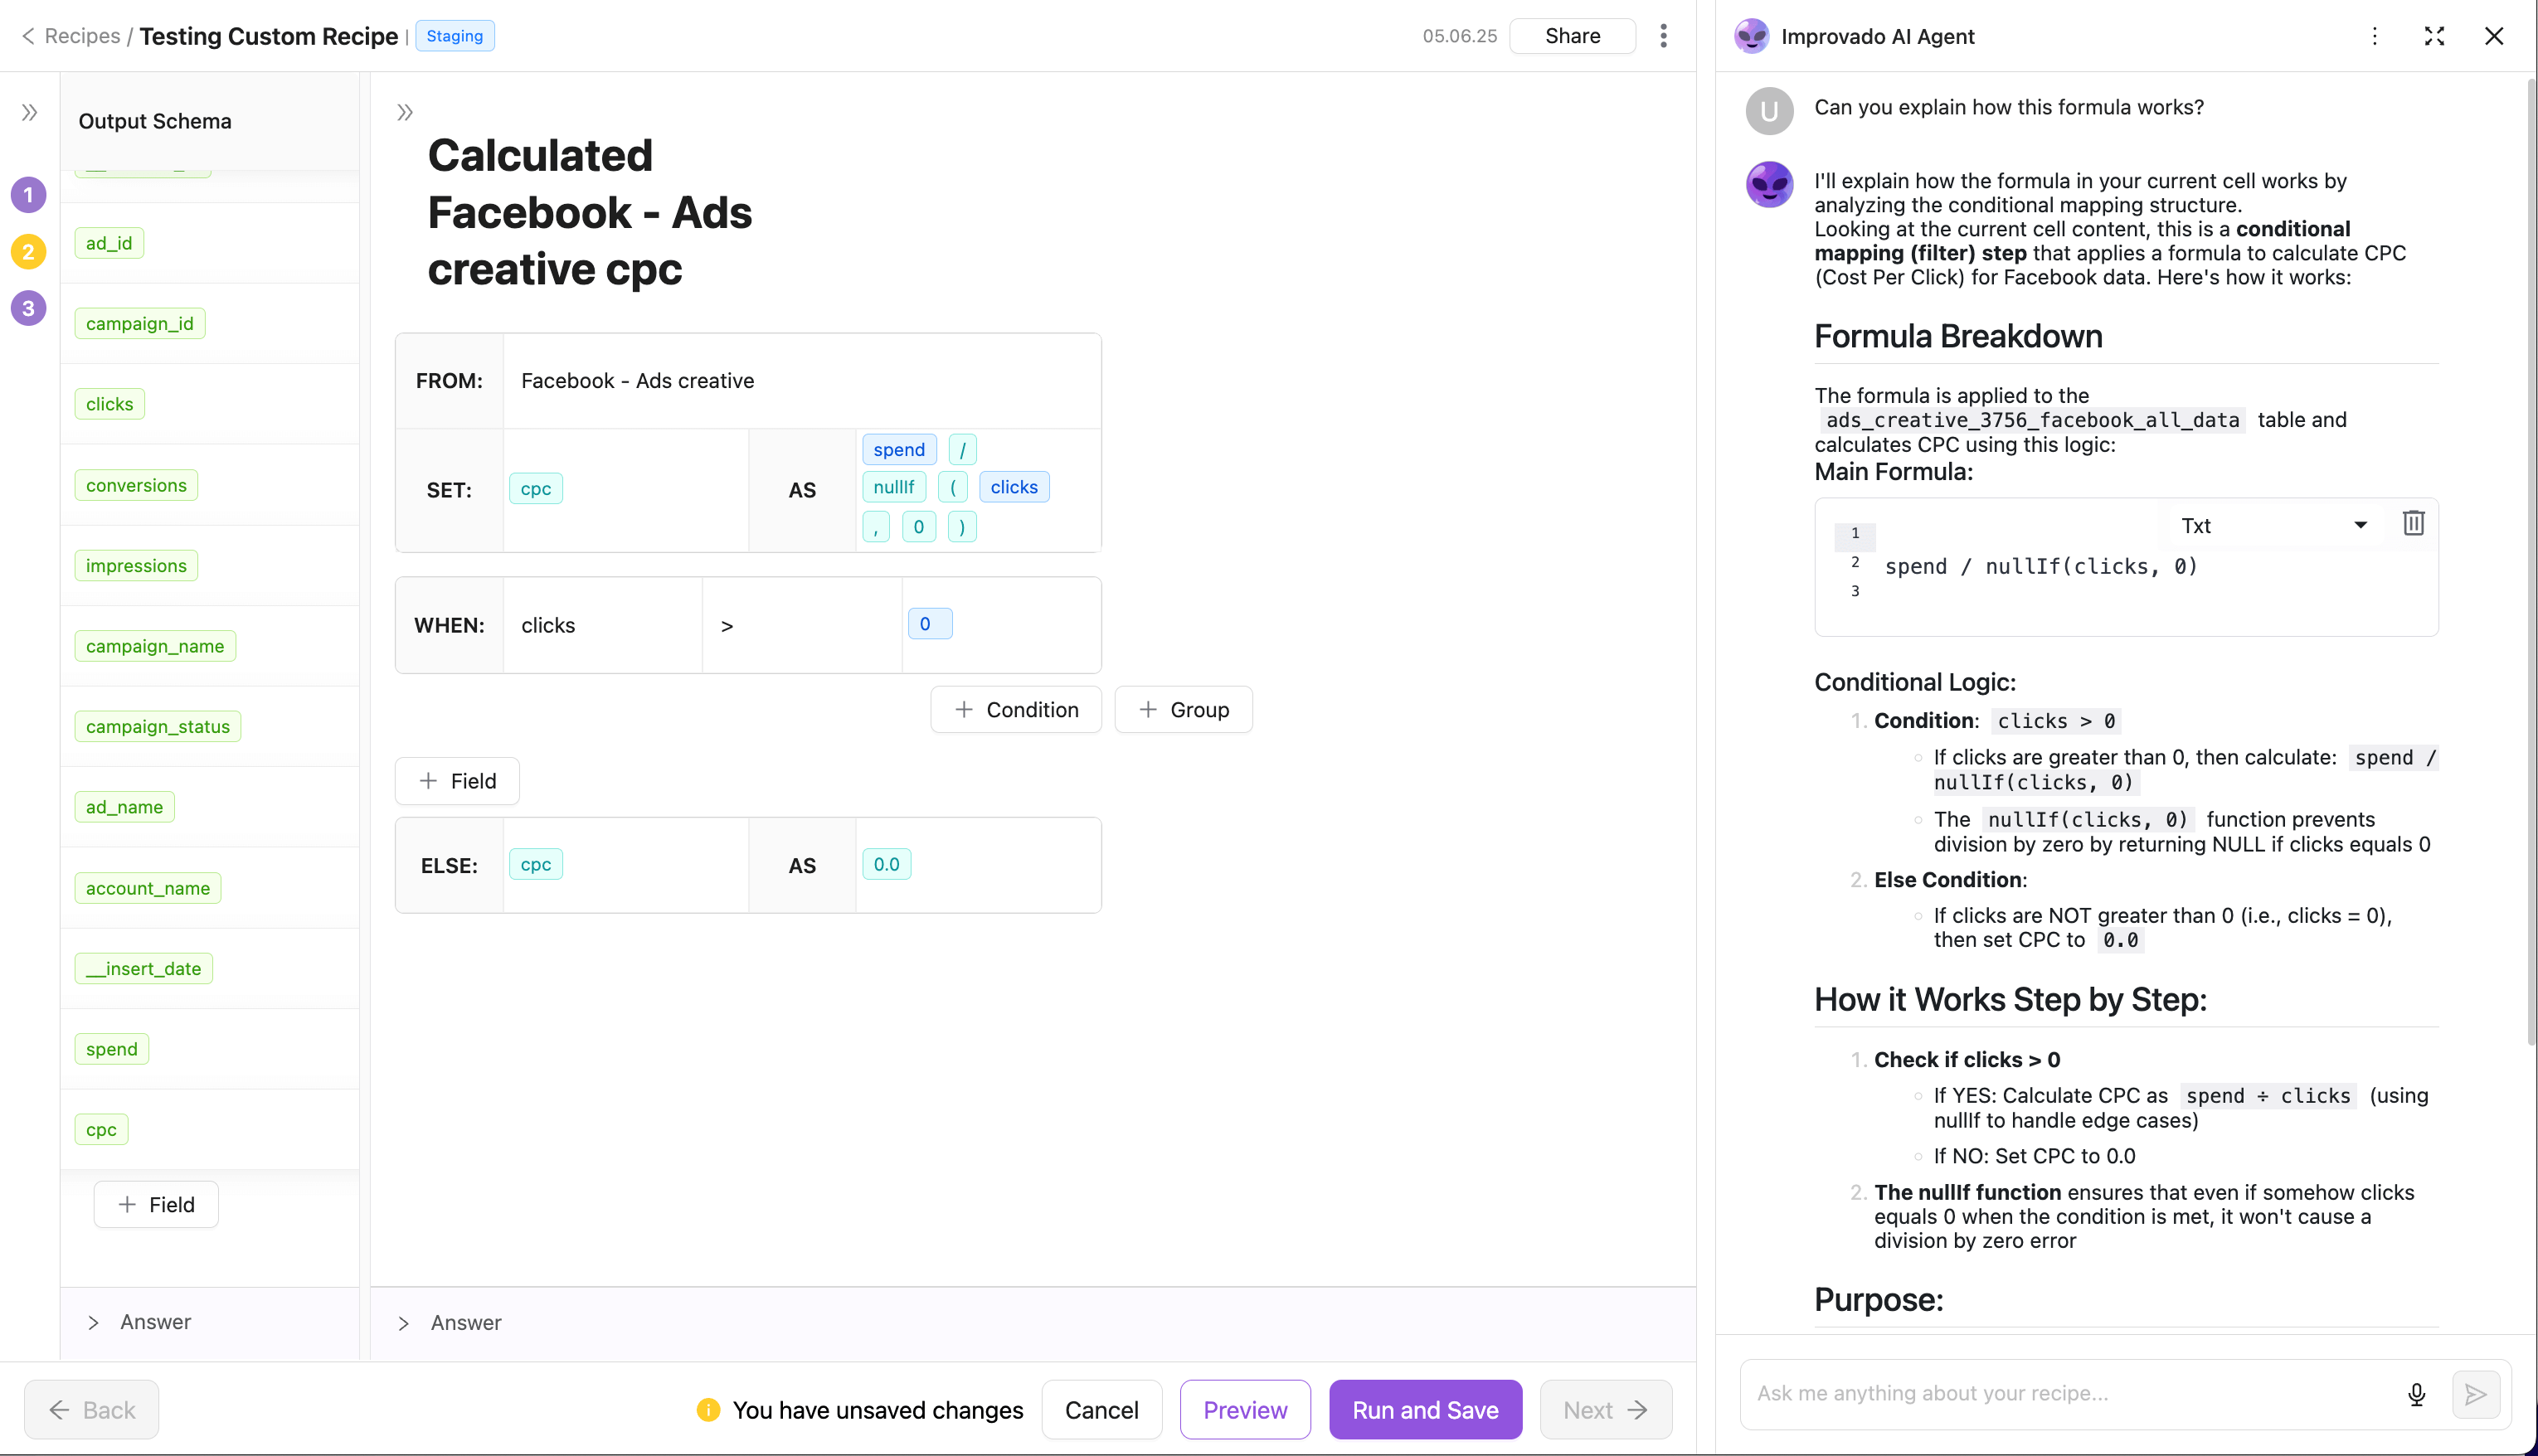This screenshot has height=1456, width=2538.
Task: Go back using the Recipes arrow icon
Action: tap(28, 37)
